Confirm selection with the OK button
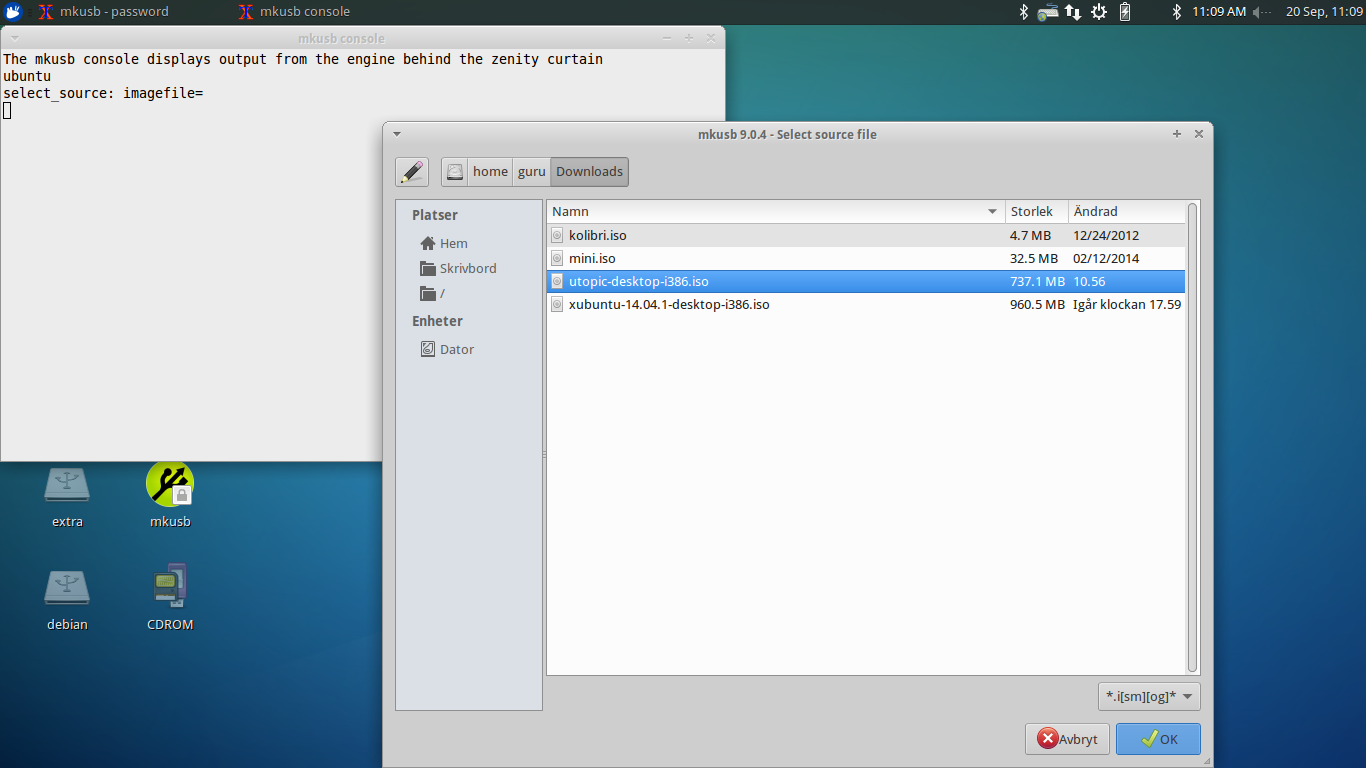1366x768 pixels. coord(1158,740)
